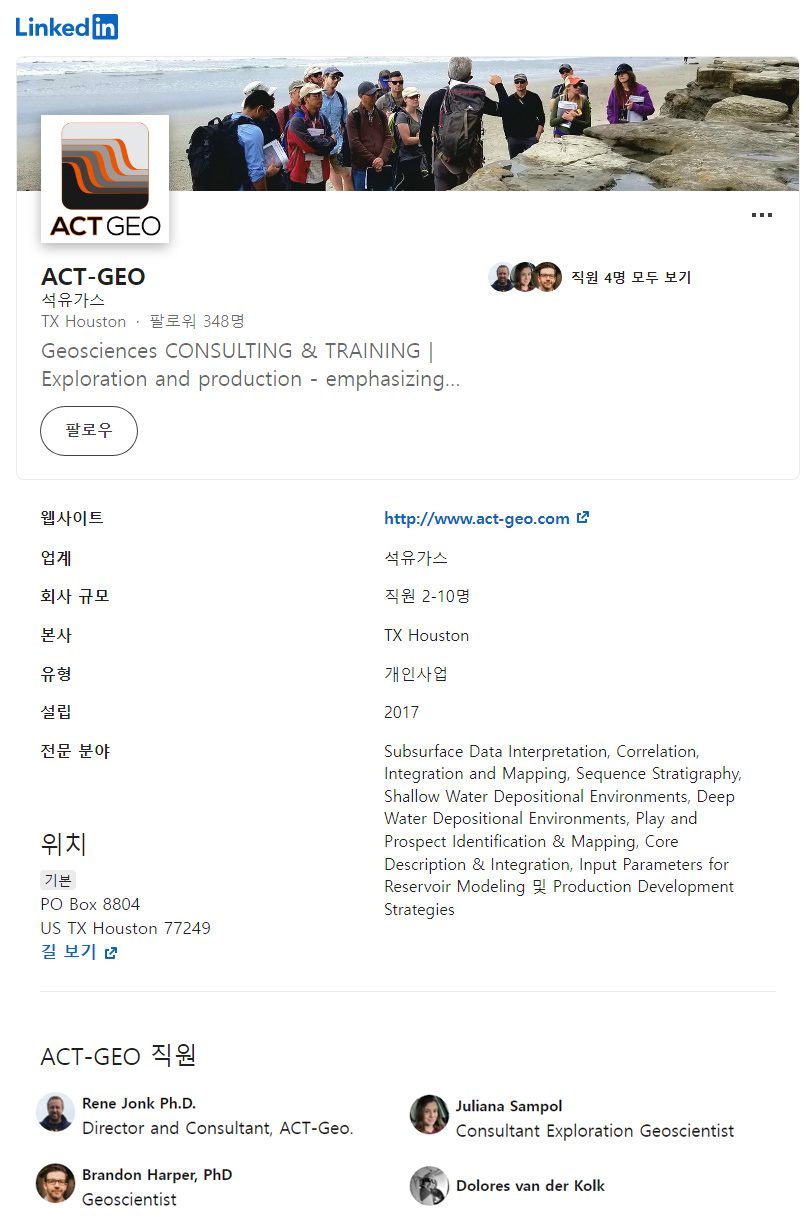This screenshot has width=805, height=1231.
Task: Click Brandon Harper's profile photo
Action: click(x=57, y=1185)
